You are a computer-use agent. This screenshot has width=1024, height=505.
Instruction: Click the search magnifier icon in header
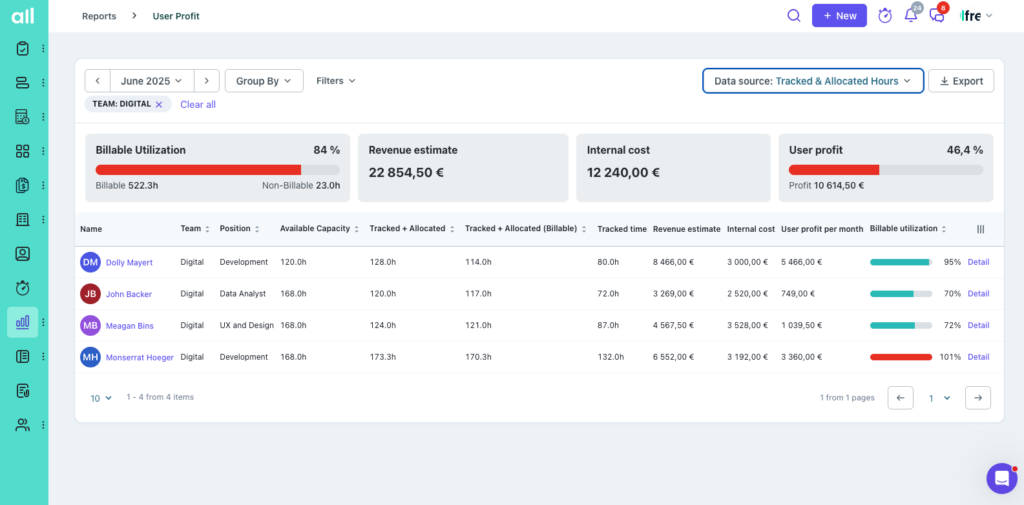(794, 16)
